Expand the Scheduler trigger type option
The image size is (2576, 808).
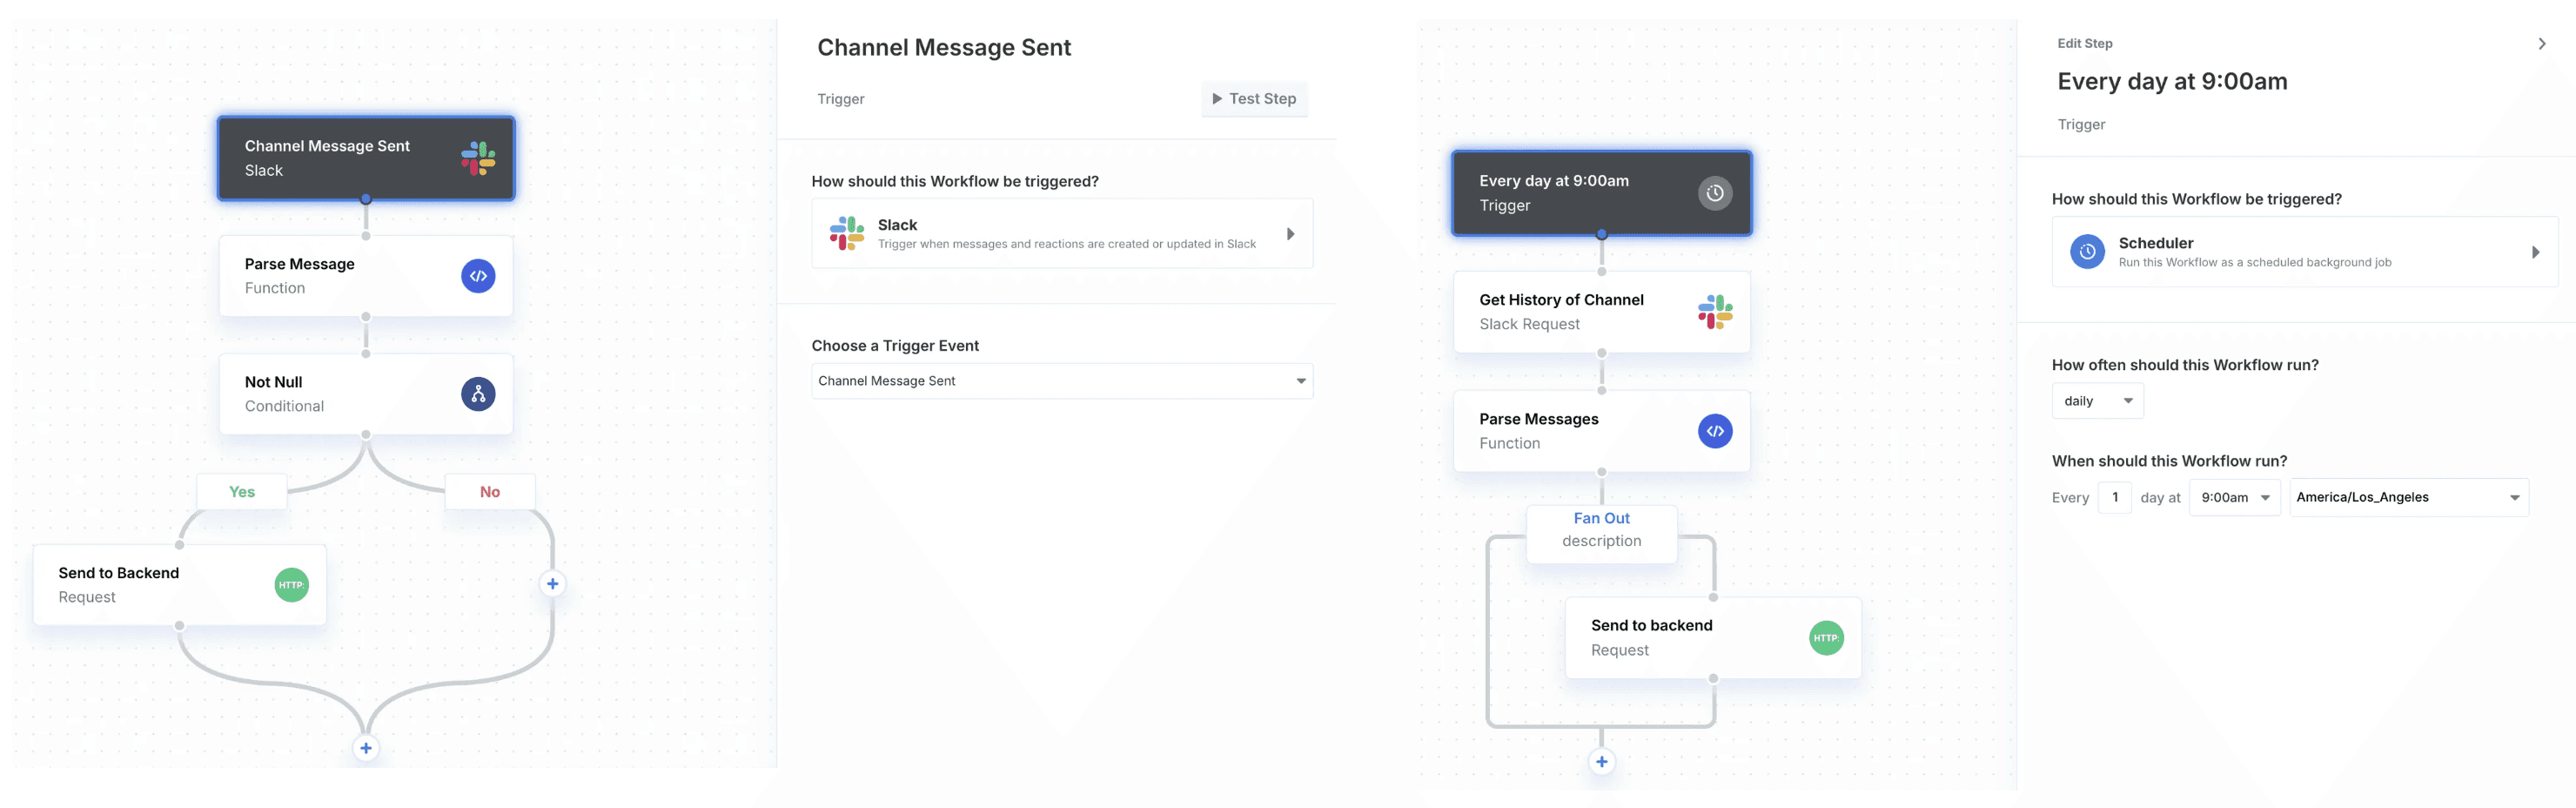[2535, 252]
